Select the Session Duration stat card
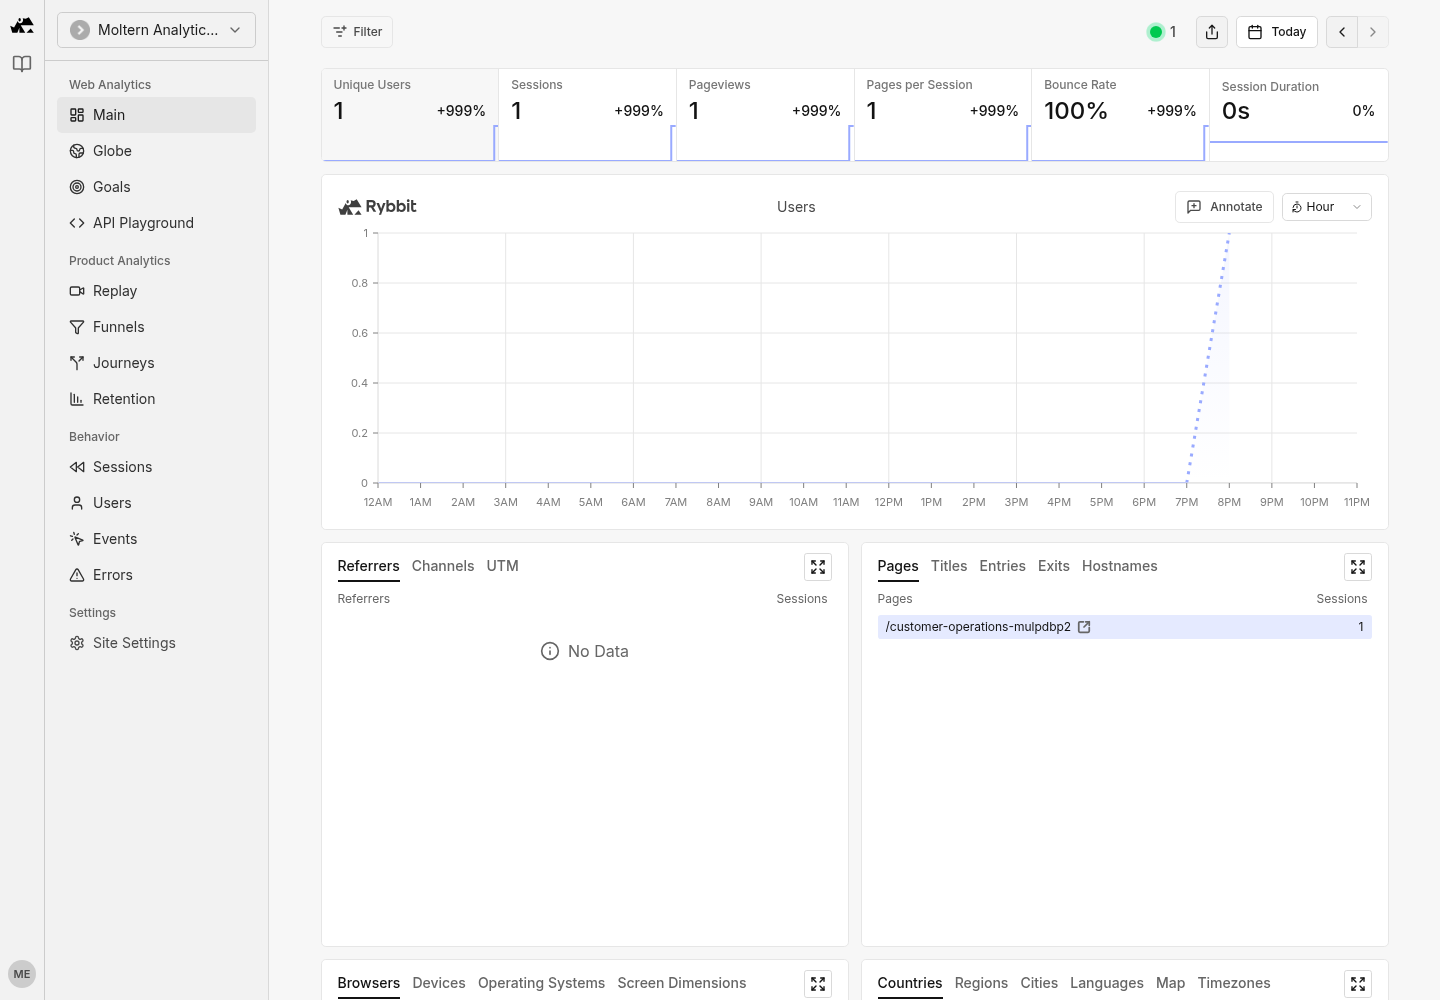Screen dimensions: 1440x1000 click(1298, 115)
